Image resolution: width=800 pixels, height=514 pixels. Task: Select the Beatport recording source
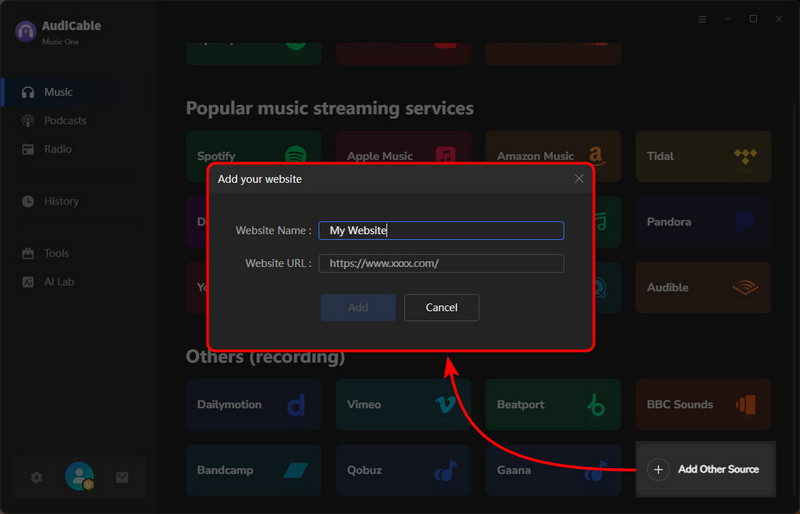(x=553, y=404)
